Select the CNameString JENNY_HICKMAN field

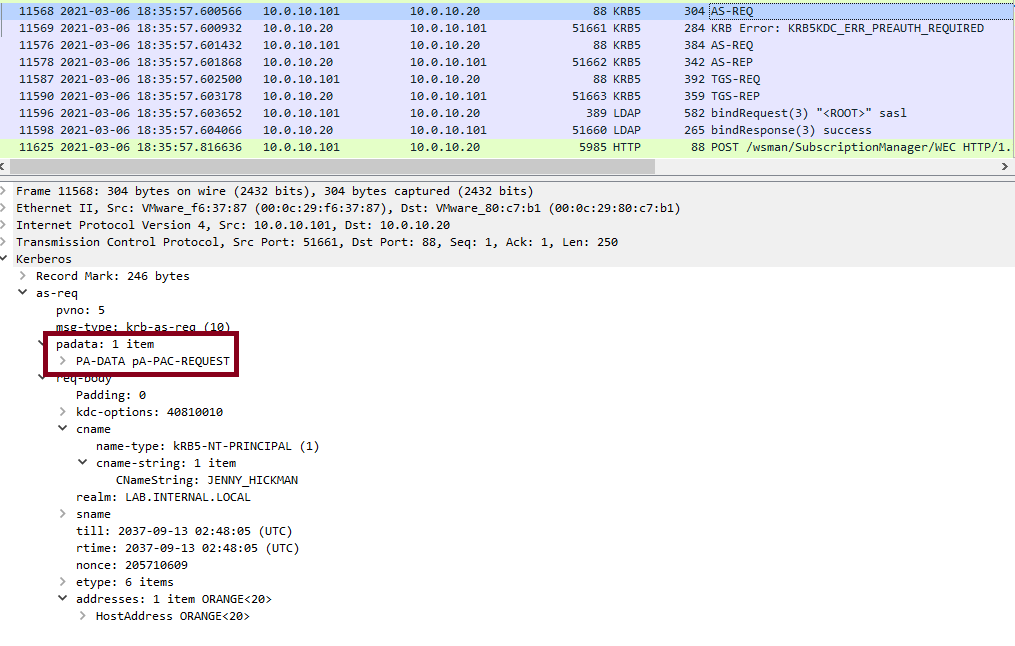[x=206, y=480]
